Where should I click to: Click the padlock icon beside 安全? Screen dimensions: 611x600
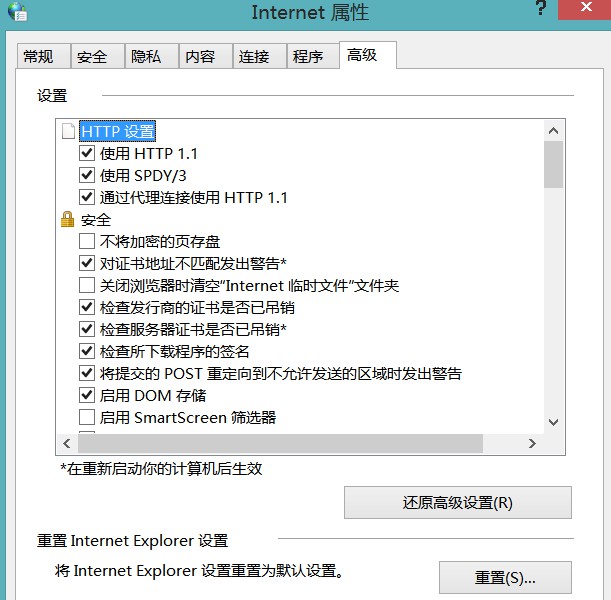coord(67,219)
